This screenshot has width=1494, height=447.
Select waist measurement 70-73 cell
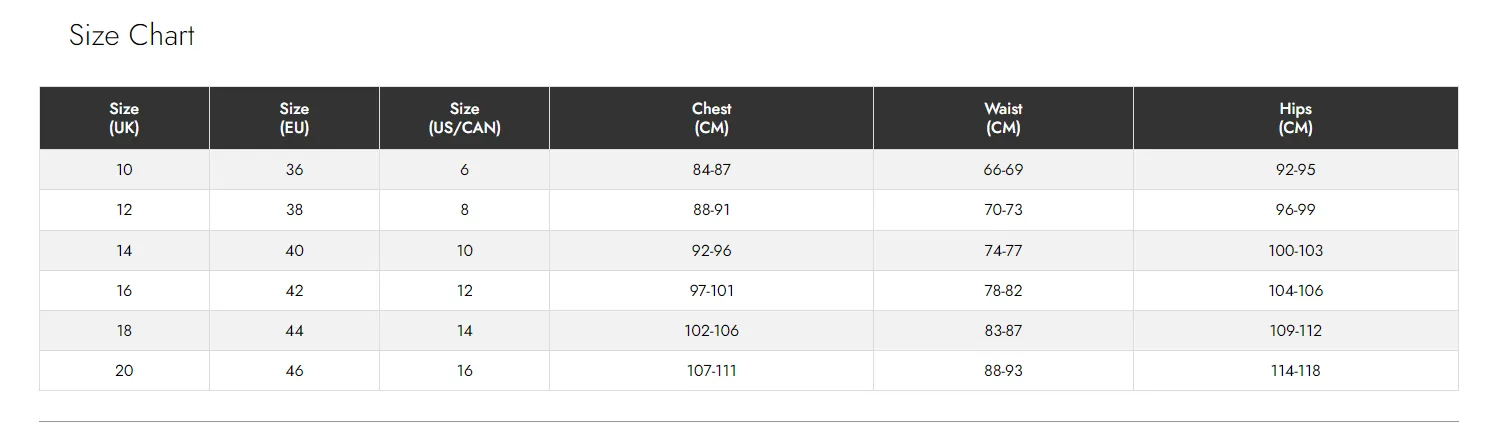tap(1003, 210)
